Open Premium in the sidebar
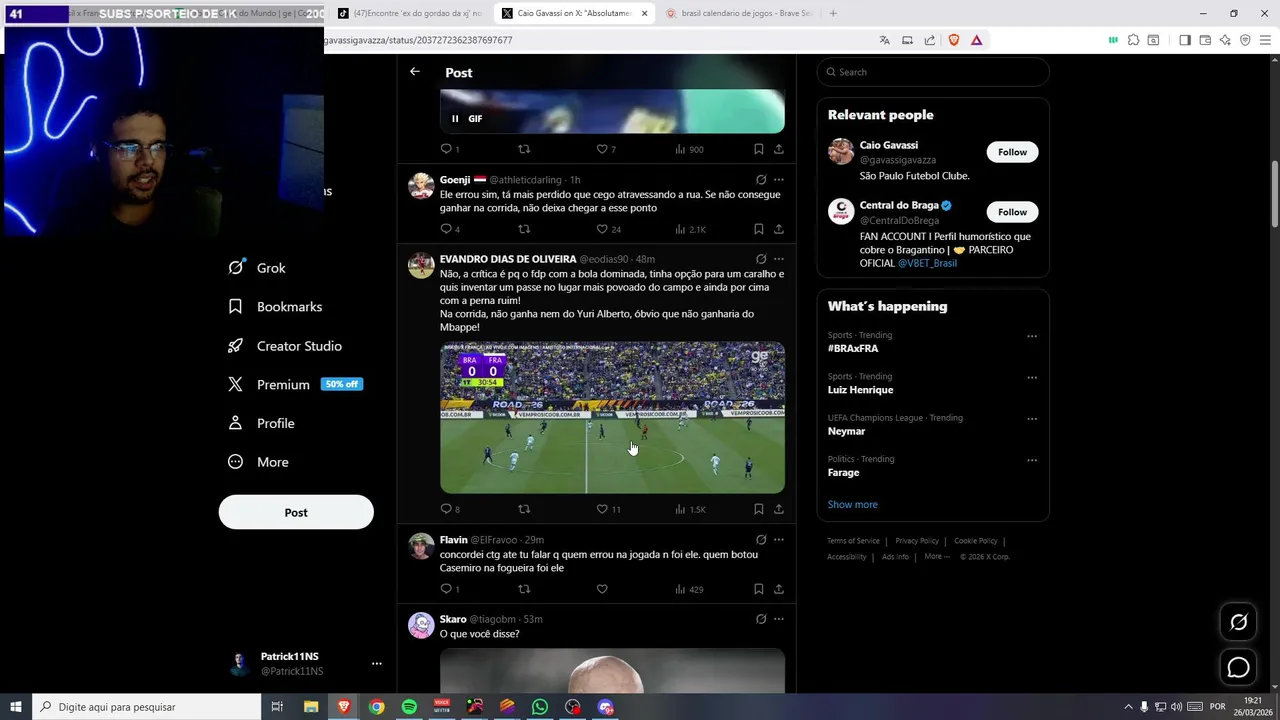 click(x=294, y=384)
